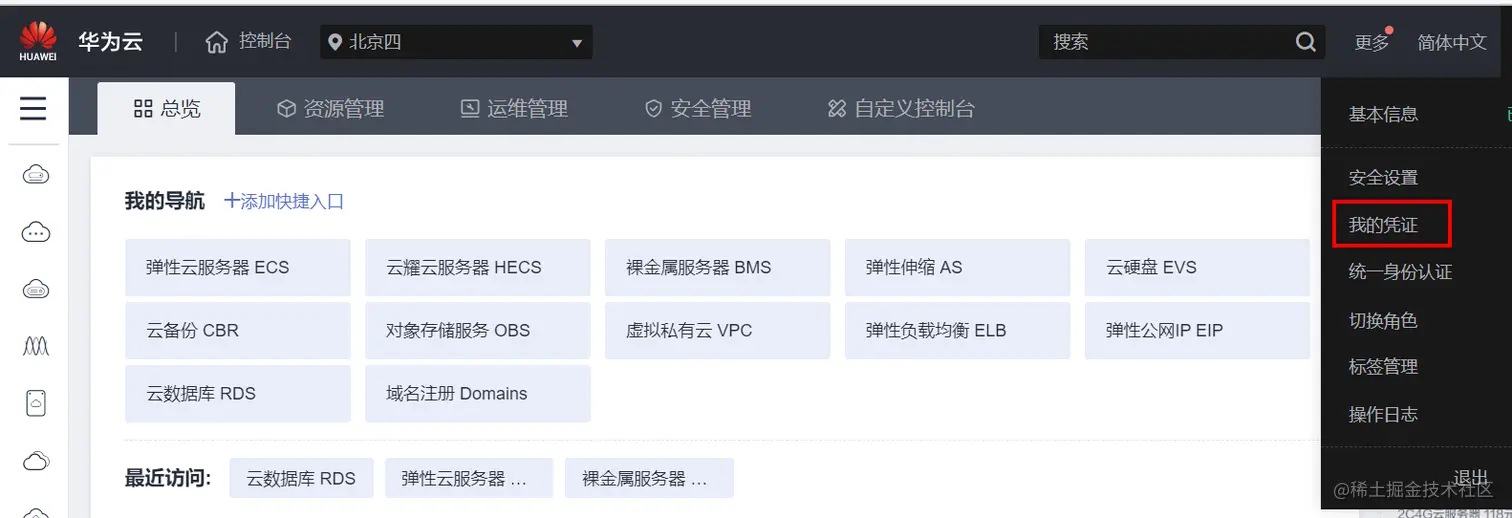Open the third cloud sidebar icon
The height and width of the screenshot is (518, 1512).
(x=36, y=289)
